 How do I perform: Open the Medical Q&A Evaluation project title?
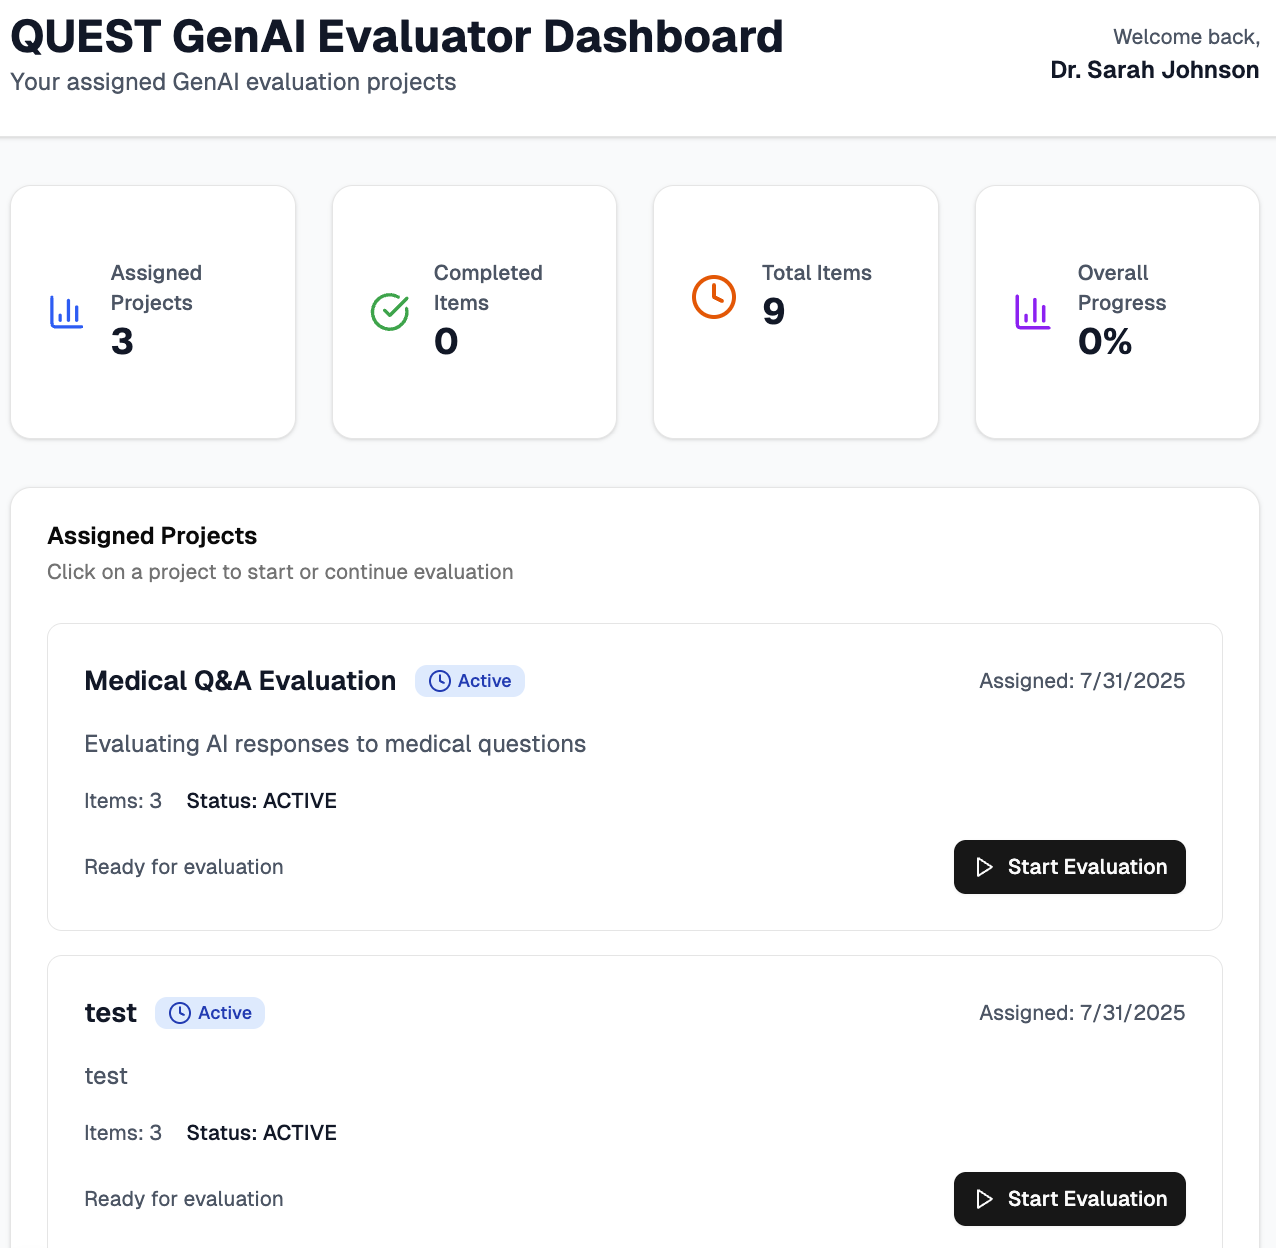[240, 681]
